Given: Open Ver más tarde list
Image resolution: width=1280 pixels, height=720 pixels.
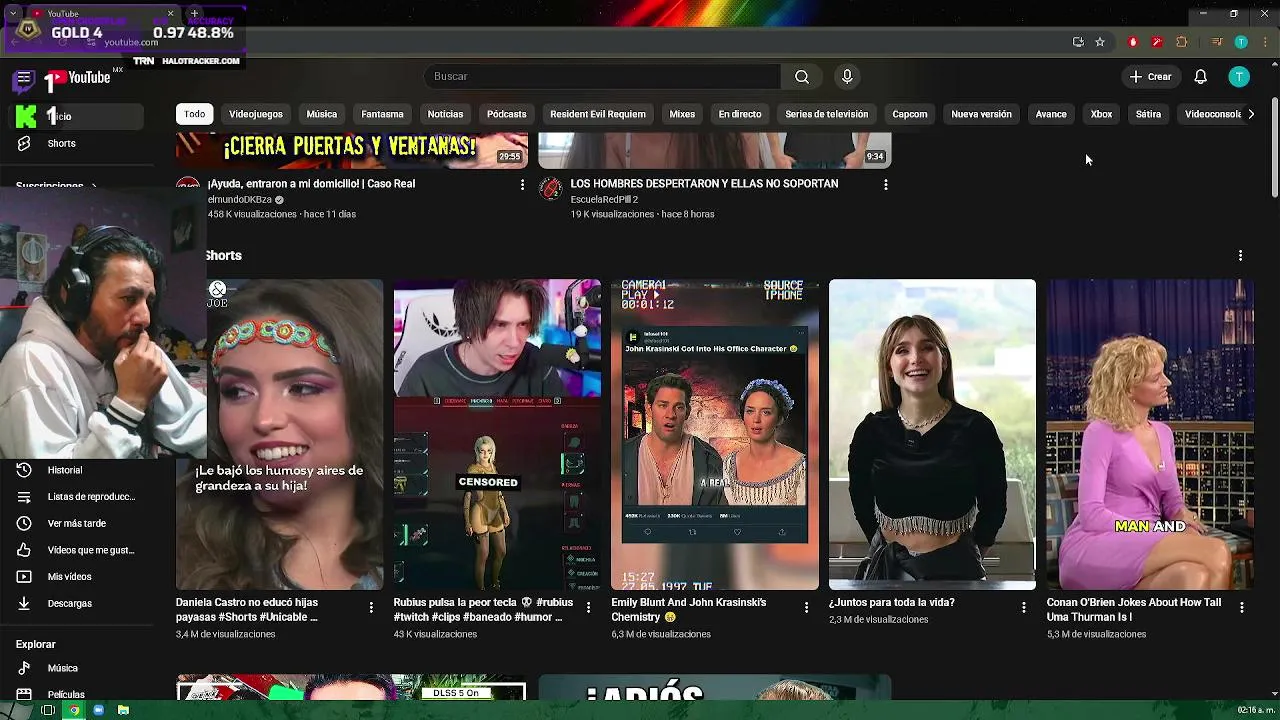Looking at the screenshot, I should tap(75, 523).
